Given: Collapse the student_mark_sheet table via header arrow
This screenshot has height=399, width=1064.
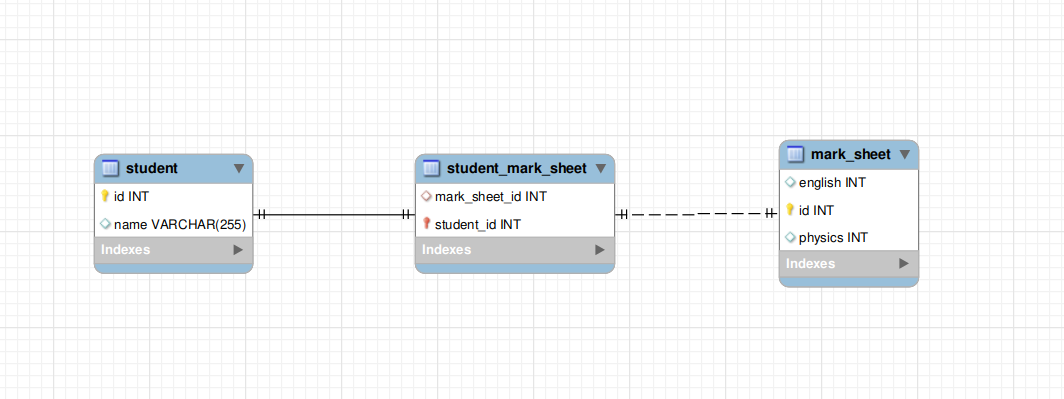Looking at the screenshot, I should pos(601,168).
